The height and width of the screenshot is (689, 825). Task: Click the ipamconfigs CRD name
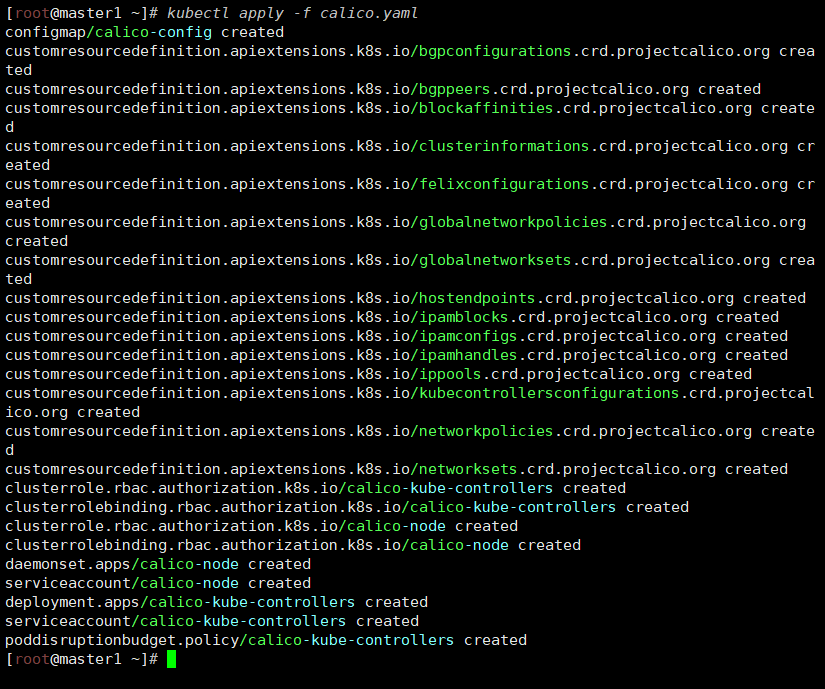pos(468,336)
